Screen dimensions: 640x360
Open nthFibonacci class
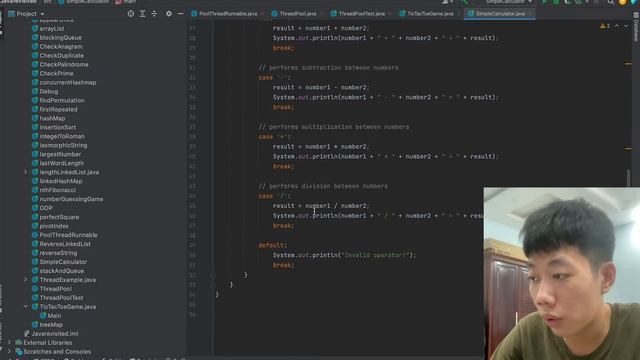(58, 190)
